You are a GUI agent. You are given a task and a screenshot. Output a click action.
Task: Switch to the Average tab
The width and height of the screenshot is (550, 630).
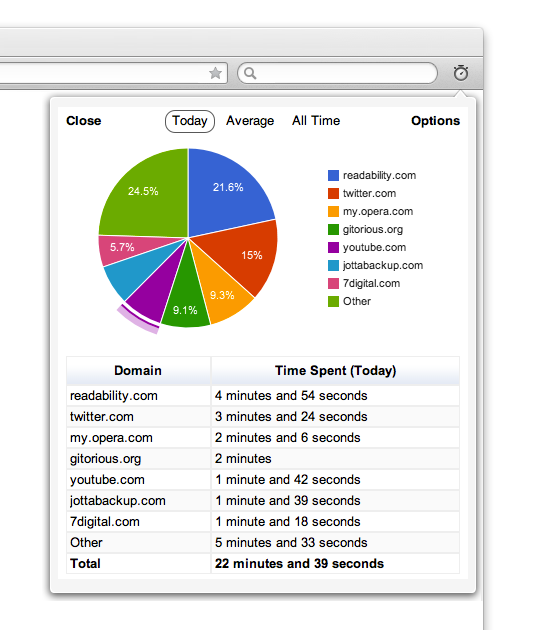click(250, 121)
